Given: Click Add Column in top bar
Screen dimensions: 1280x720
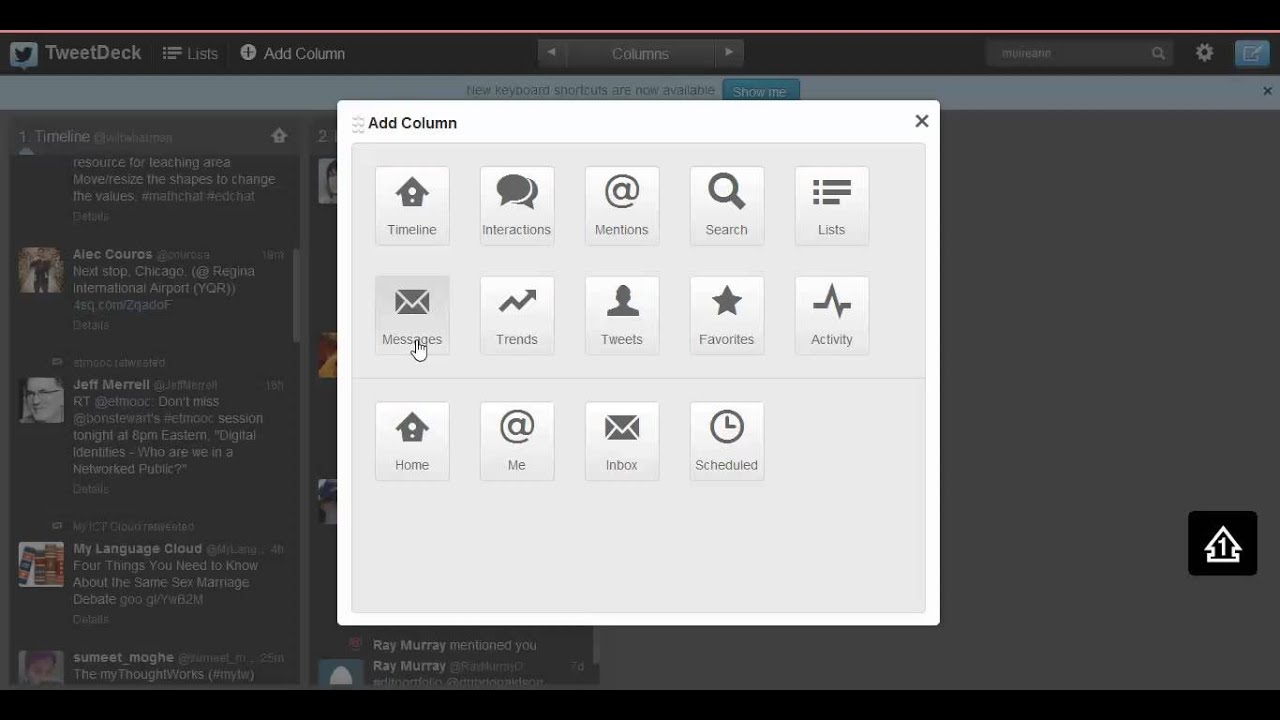Looking at the screenshot, I should [293, 54].
